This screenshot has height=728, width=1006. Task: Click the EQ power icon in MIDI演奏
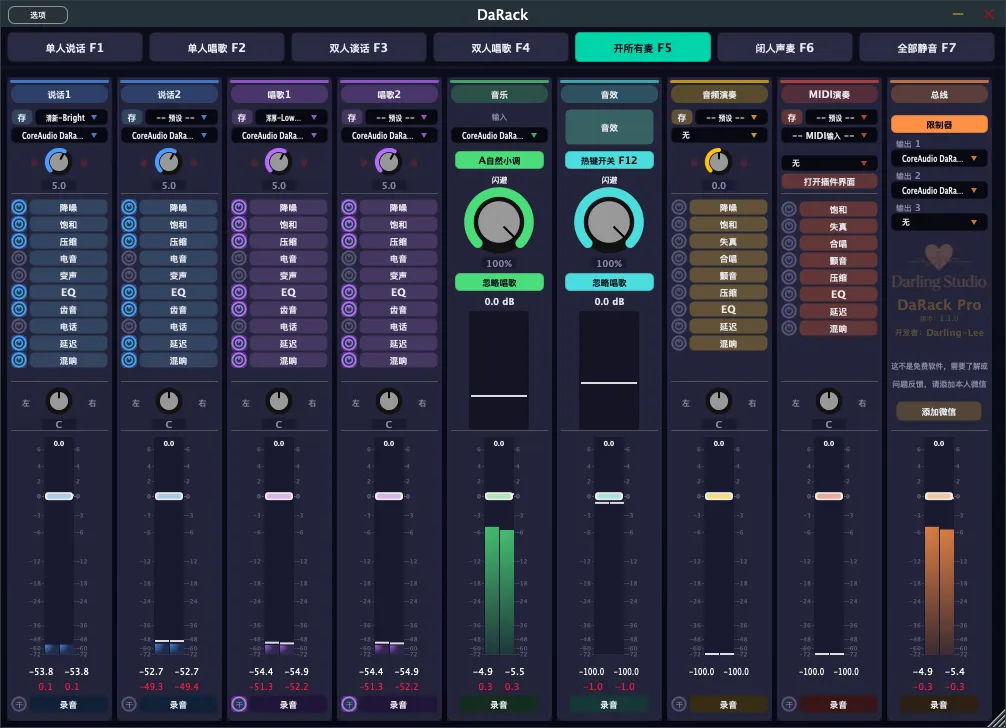click(789, 294)
